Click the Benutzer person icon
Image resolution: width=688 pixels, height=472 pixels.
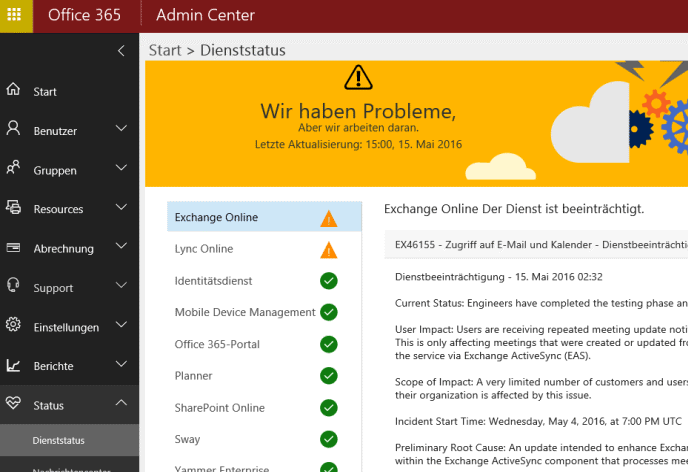[x=13, y=128]
